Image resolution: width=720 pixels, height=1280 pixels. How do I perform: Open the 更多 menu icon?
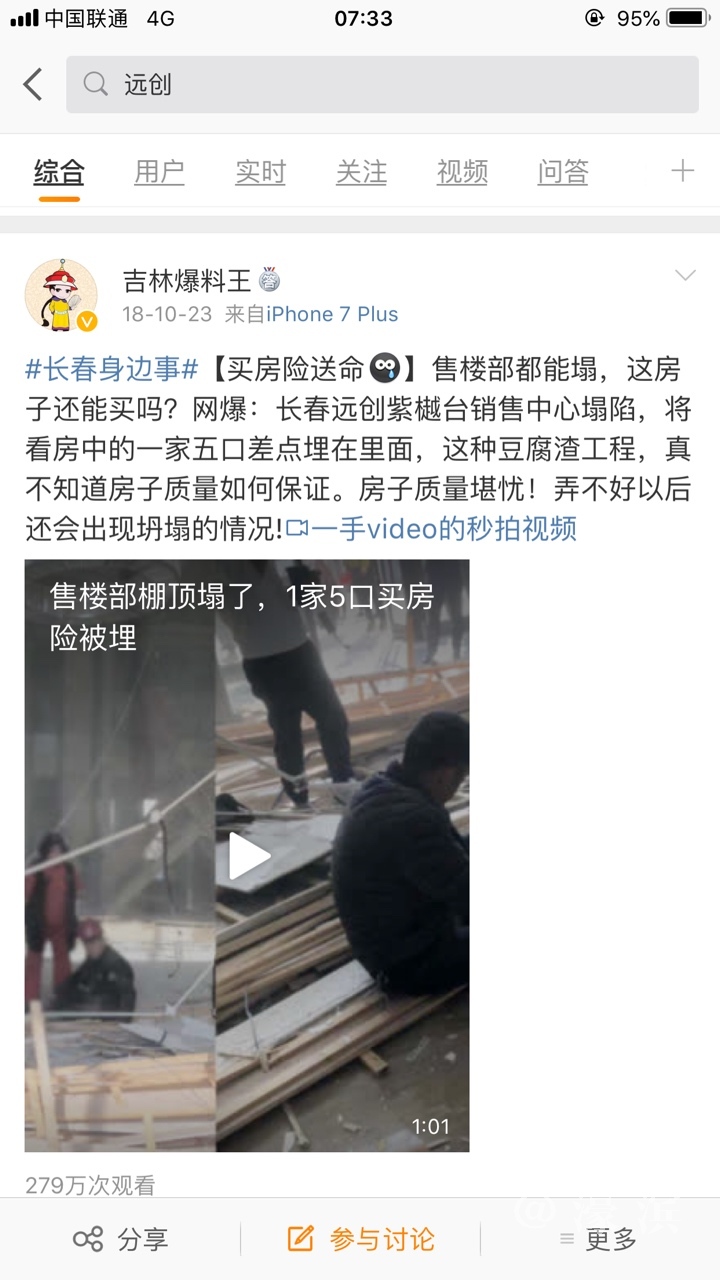pyautogui.click(x=567, y=1240)
